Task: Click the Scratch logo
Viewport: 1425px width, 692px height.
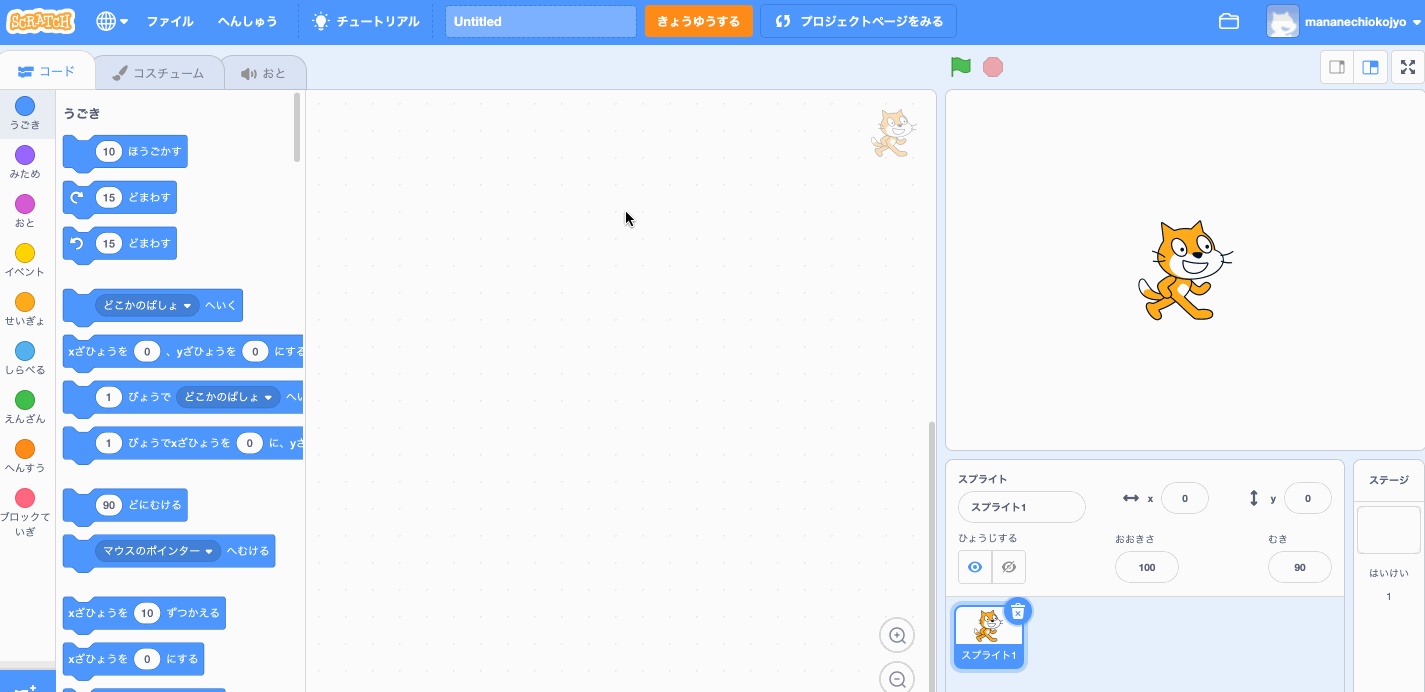Action: coord(41,21)
